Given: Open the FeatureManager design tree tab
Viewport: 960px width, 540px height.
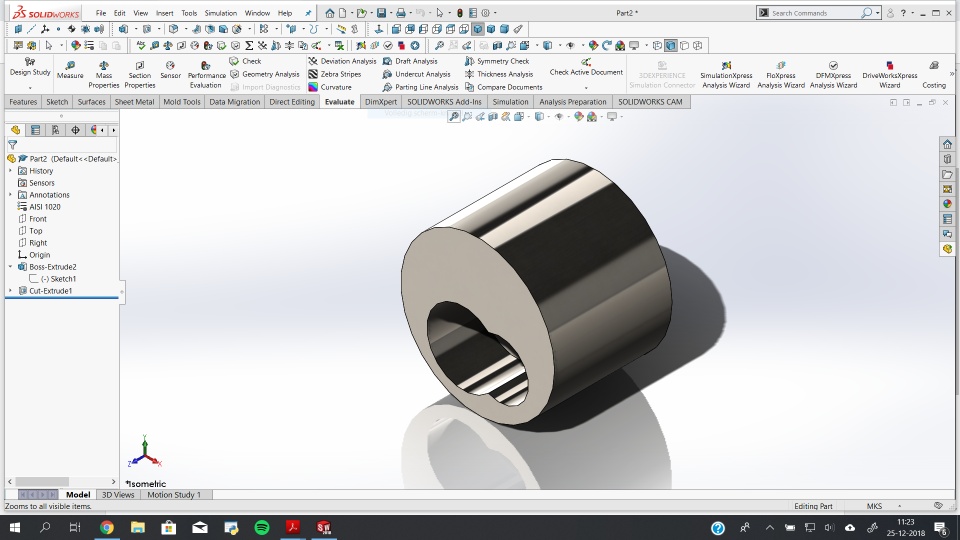Looking at the screenshot, I should pos(15,130).
